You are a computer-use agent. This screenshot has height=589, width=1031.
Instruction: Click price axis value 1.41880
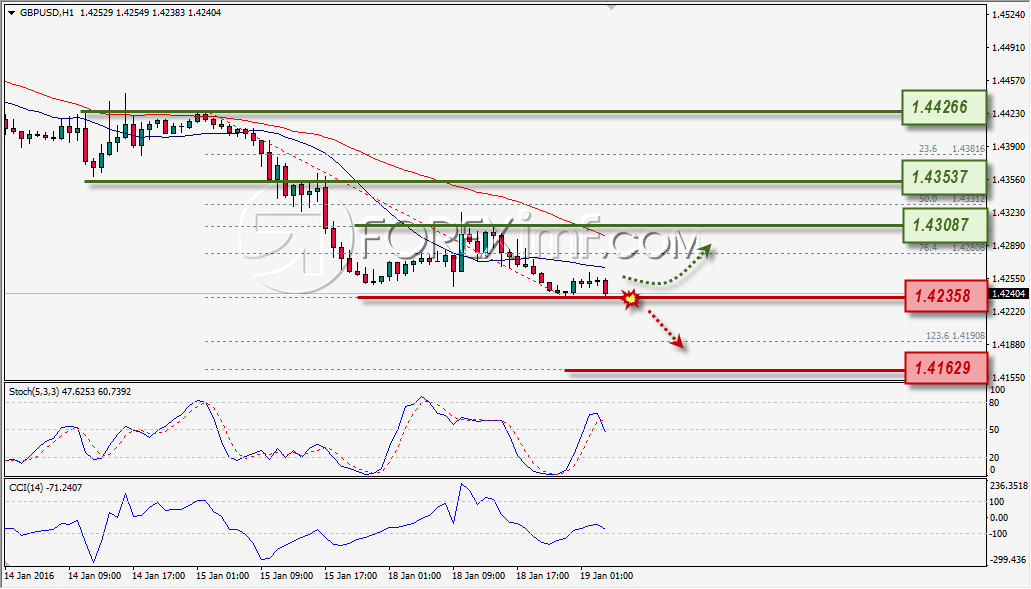(1009, 344)
